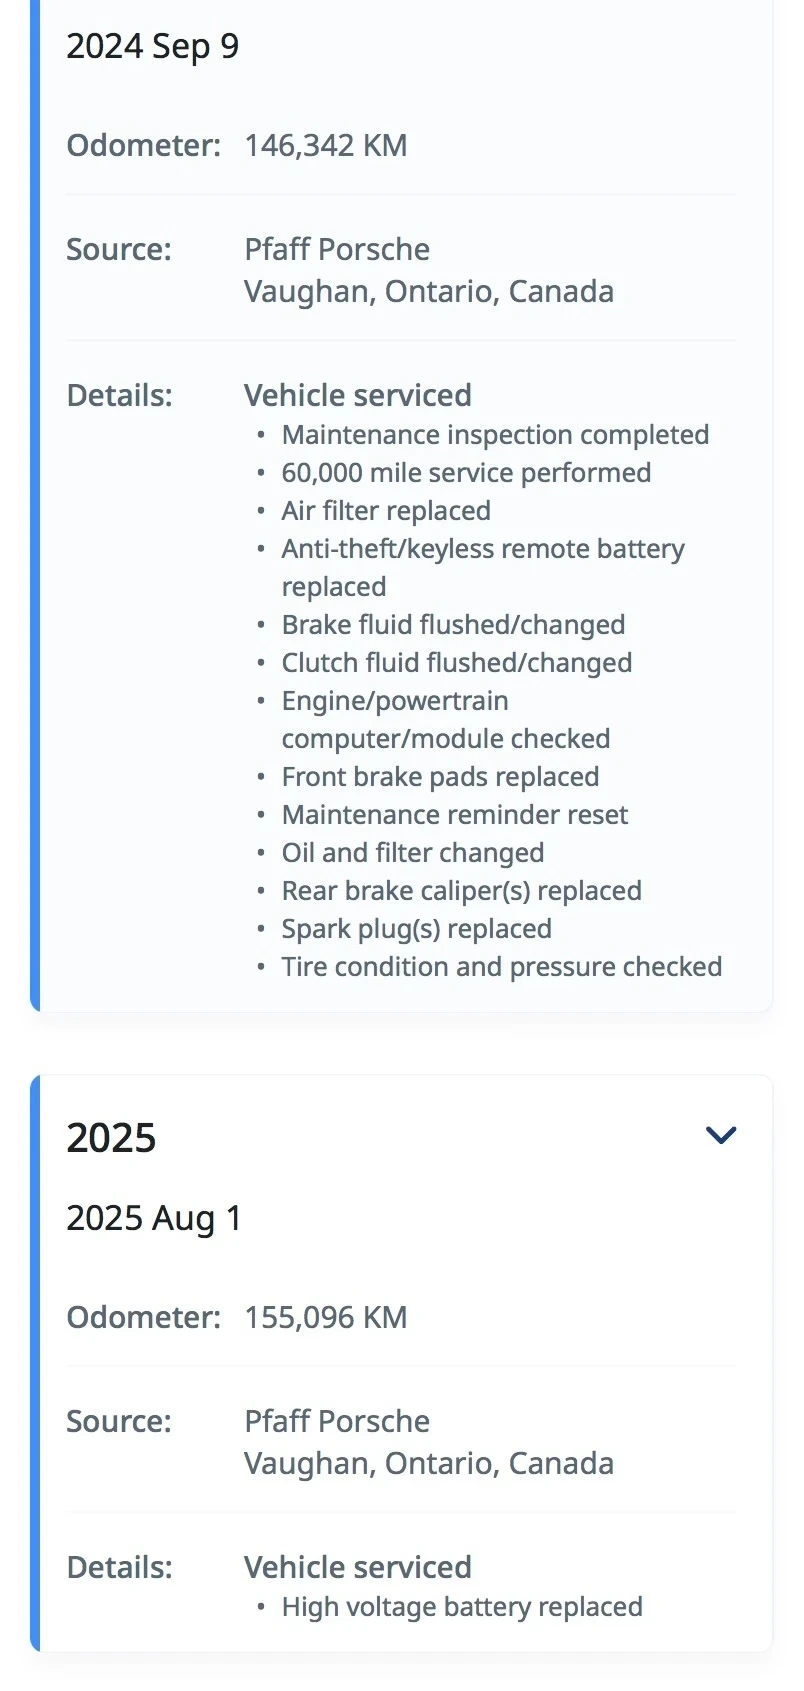Viewport: 804px width, 1691px height.
Task: Click the Spark plug(s) replaced entry
Action: [x=416, y=929]
